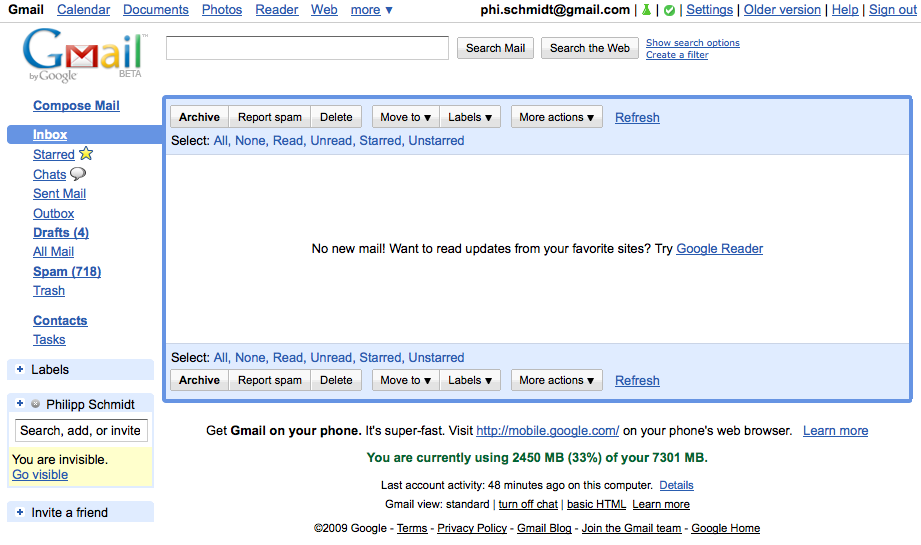Open Settings
Screen dimensions: 921x545
tap(710, 10)
